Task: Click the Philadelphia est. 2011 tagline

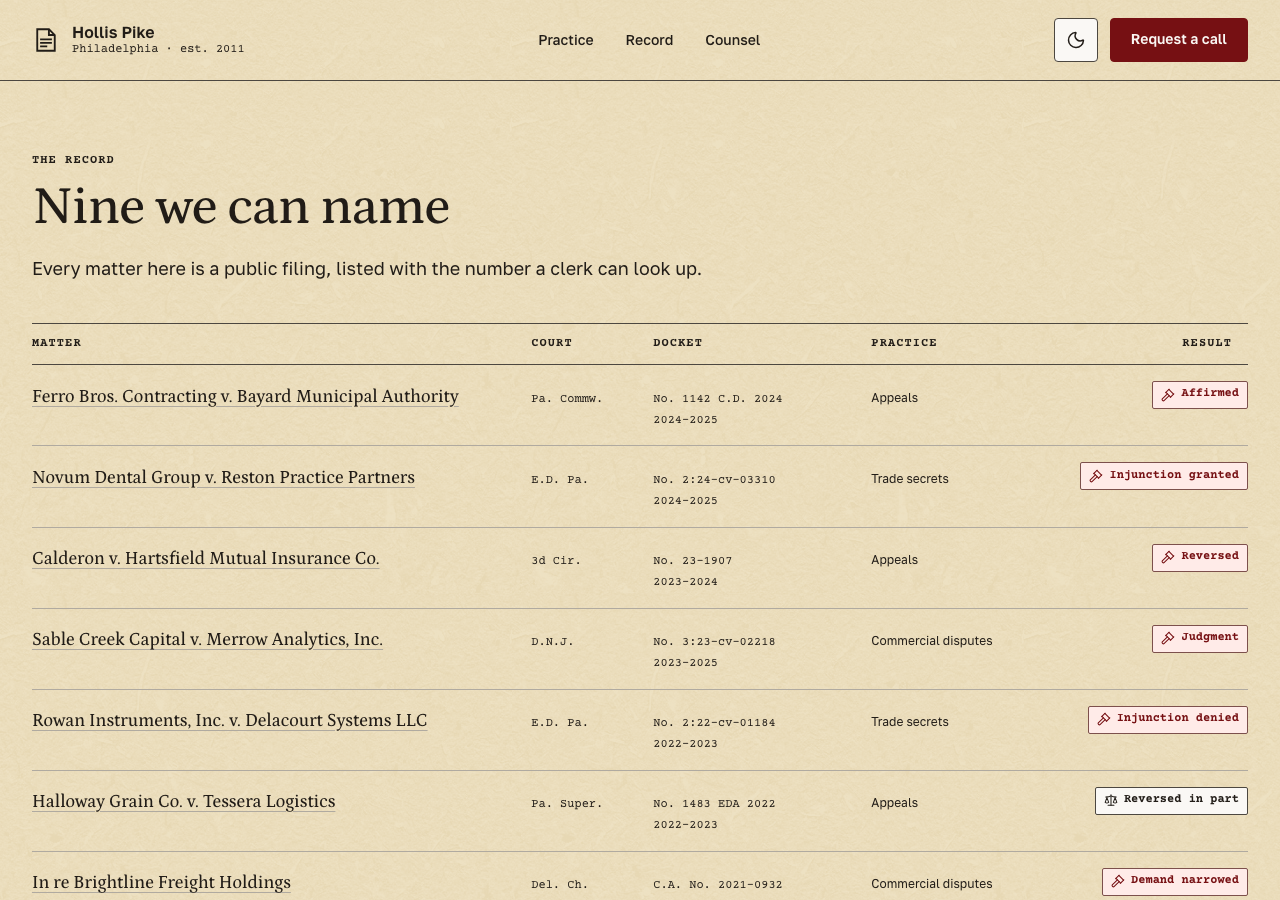Action: (158, 49)
